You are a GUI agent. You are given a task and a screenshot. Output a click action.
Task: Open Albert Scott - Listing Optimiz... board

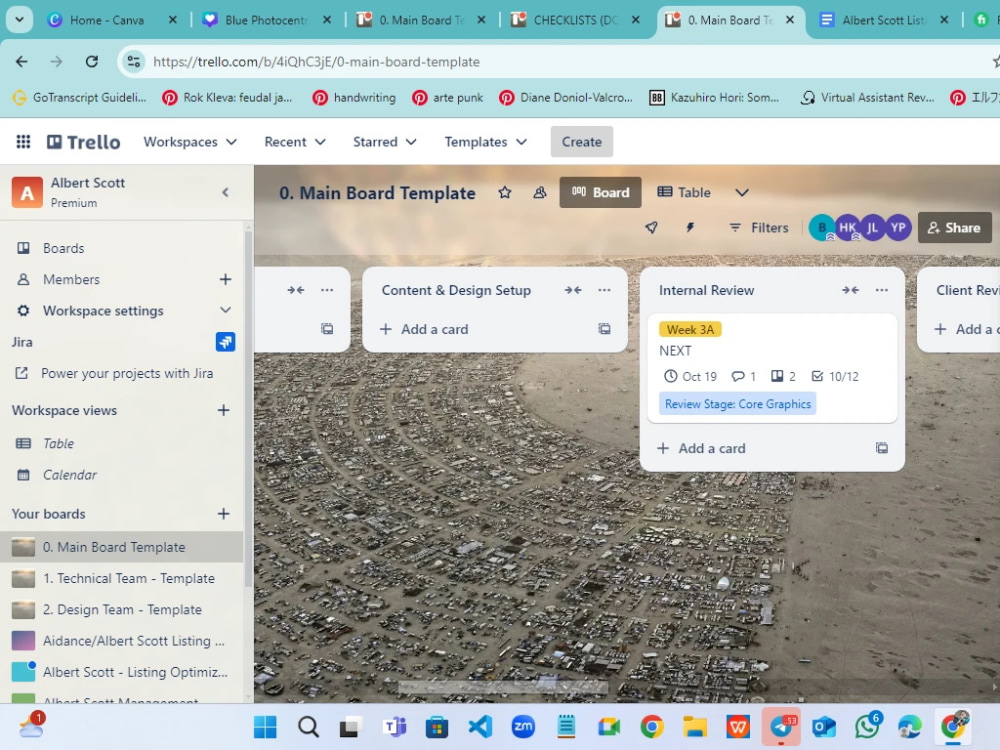point(121,672)
